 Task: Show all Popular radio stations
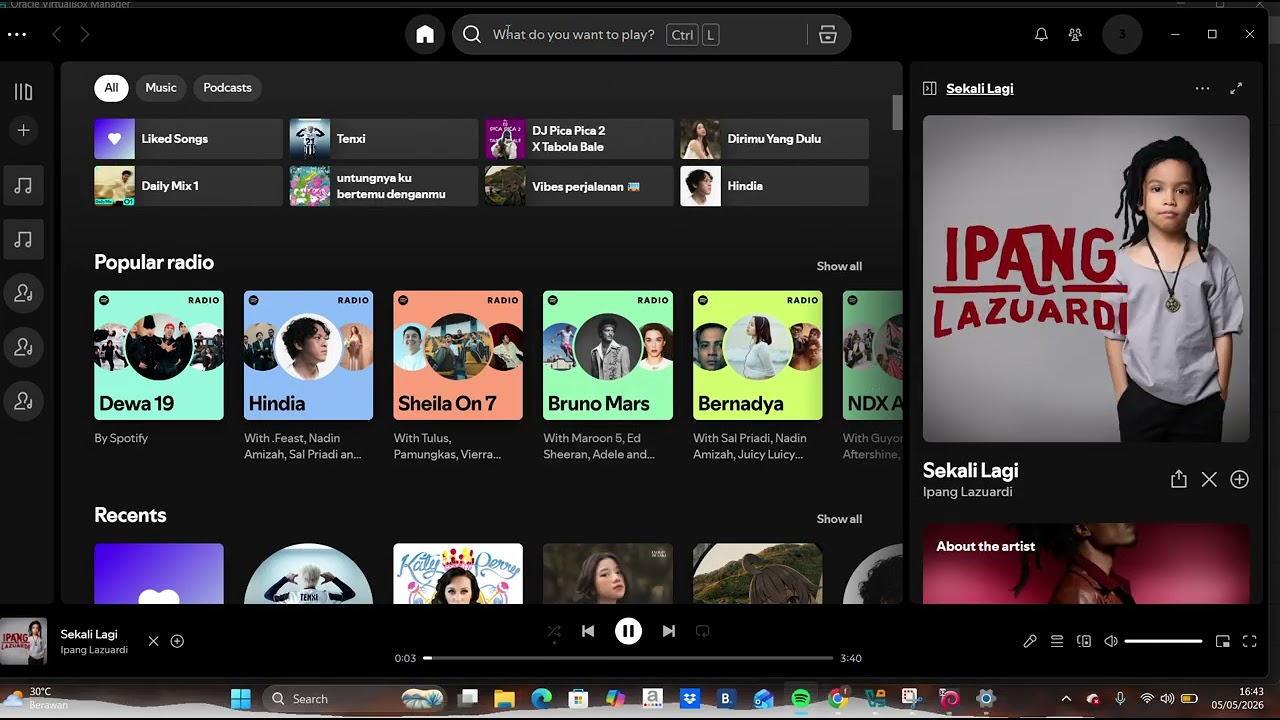click(839, 266)
